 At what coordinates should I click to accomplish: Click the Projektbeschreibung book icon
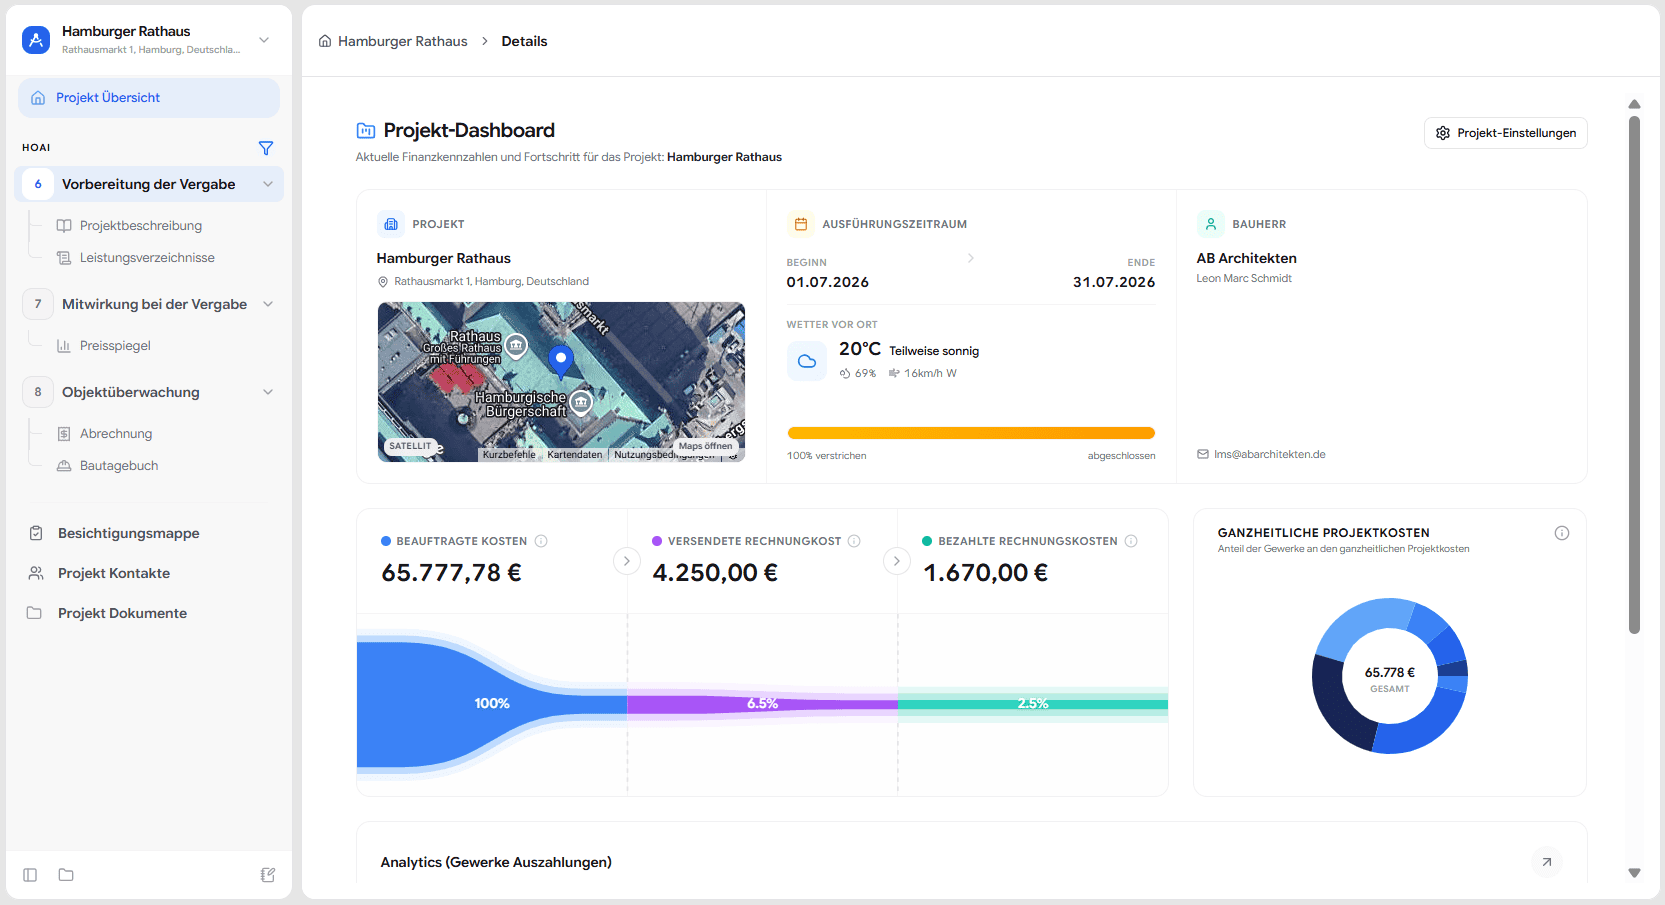tap(64, 226)
